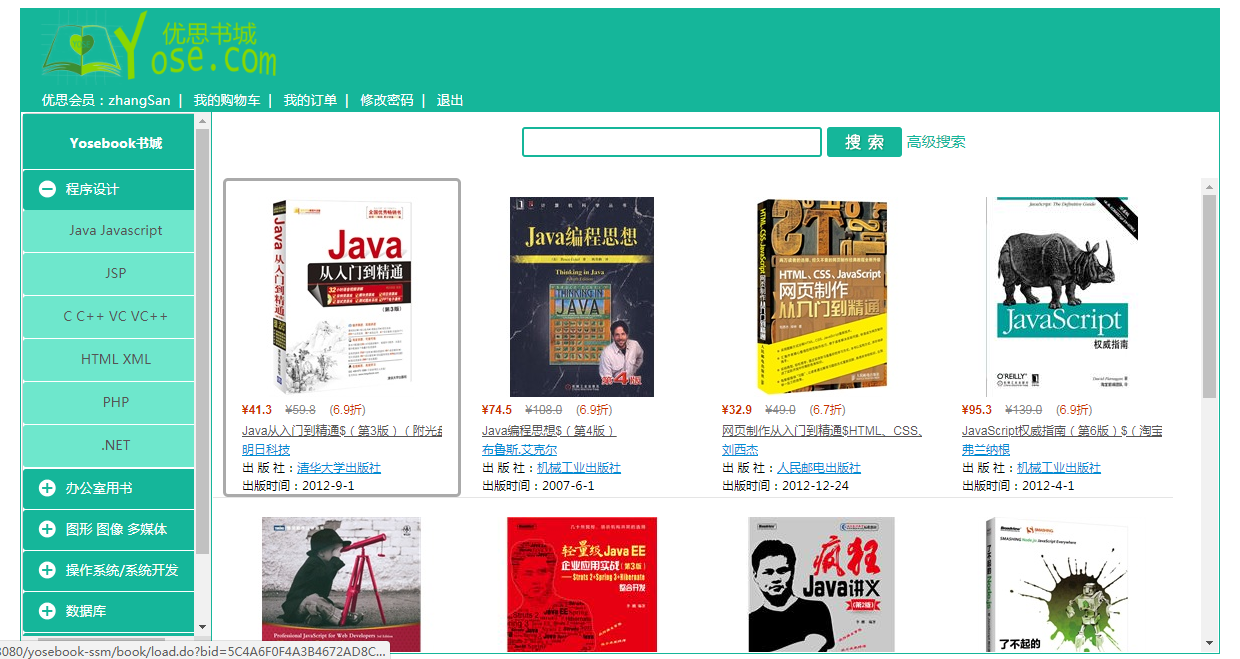Select the HTML XML subcategory
The width and height of the screenshot is (1240, 659).
tap(108, 360)
